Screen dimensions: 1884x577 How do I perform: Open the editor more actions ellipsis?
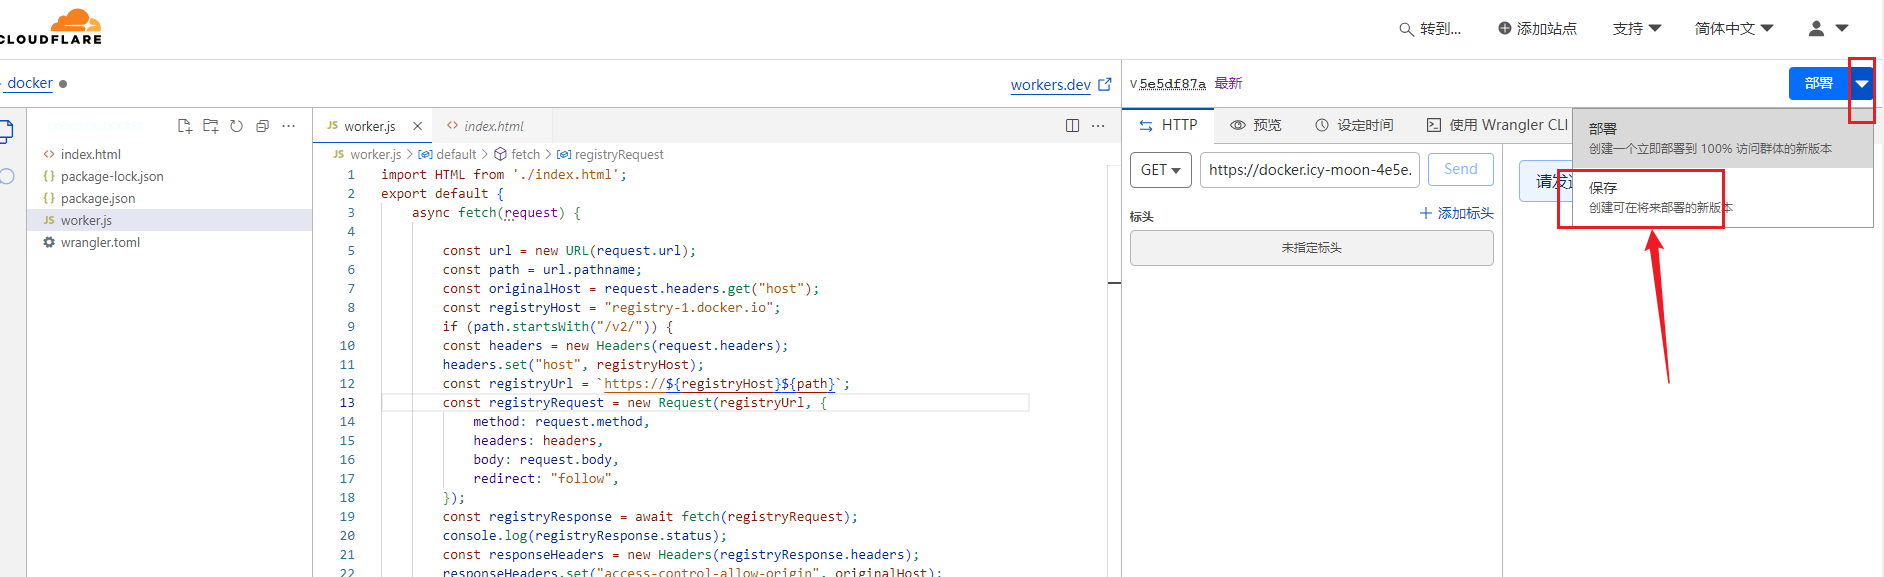click(x=1098, y=126)
